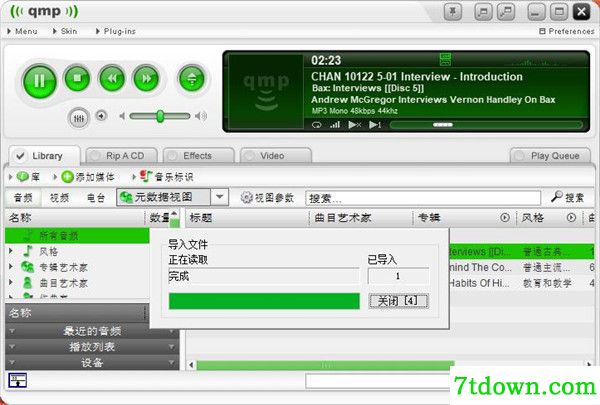The image size is (600, 405).
Task: Click the green horizontal scrollbar thumb
Action: (x=325, y=365)
